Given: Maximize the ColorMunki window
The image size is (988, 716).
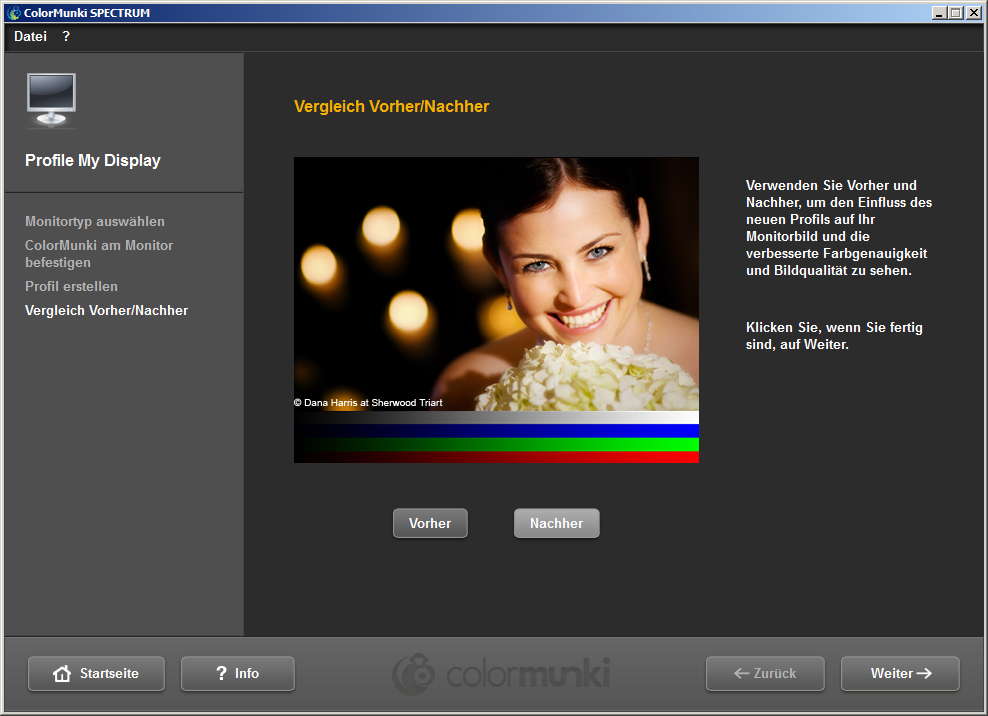Looking at the screenshot, I should pyautogui.click(x=956, y=13).
